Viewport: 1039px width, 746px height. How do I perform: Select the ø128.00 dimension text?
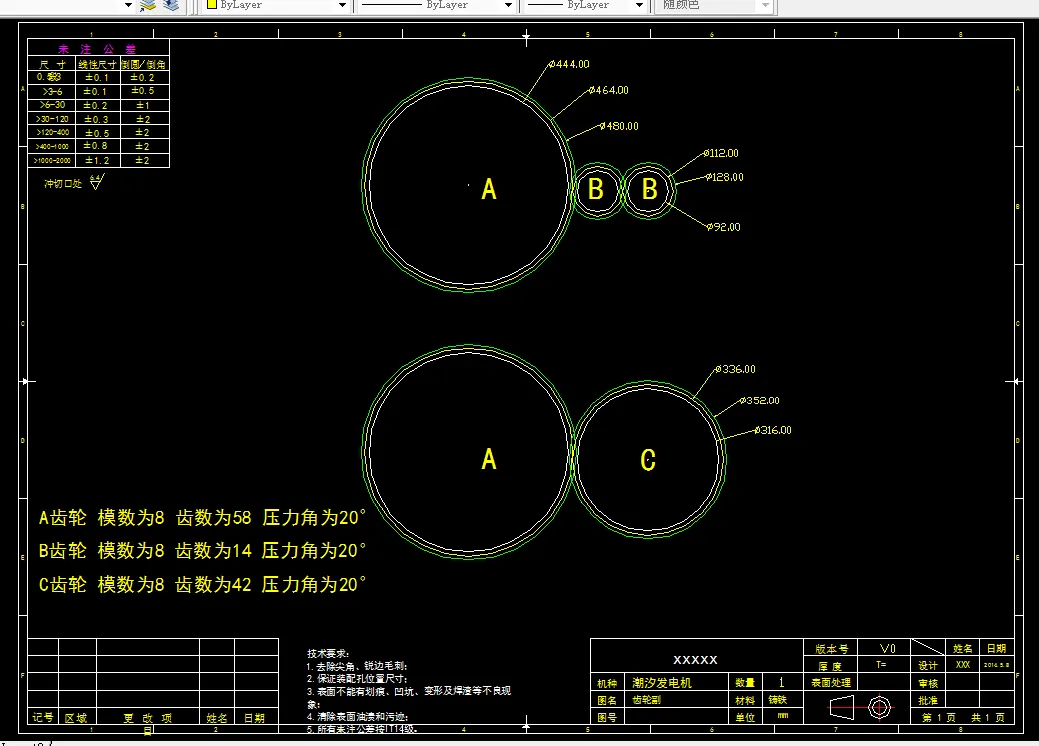point(725,177)
